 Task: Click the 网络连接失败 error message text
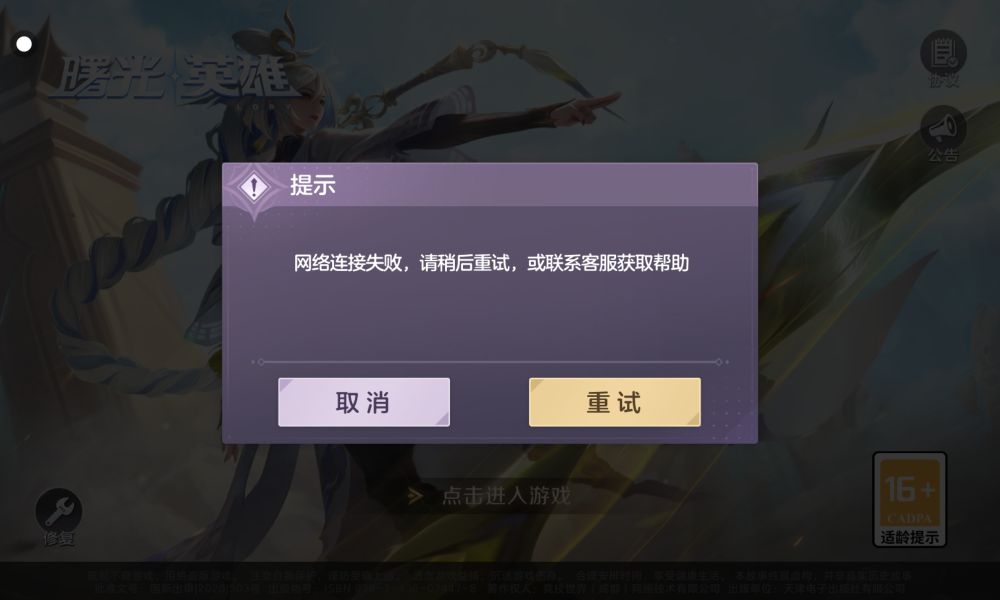(491, 263)
